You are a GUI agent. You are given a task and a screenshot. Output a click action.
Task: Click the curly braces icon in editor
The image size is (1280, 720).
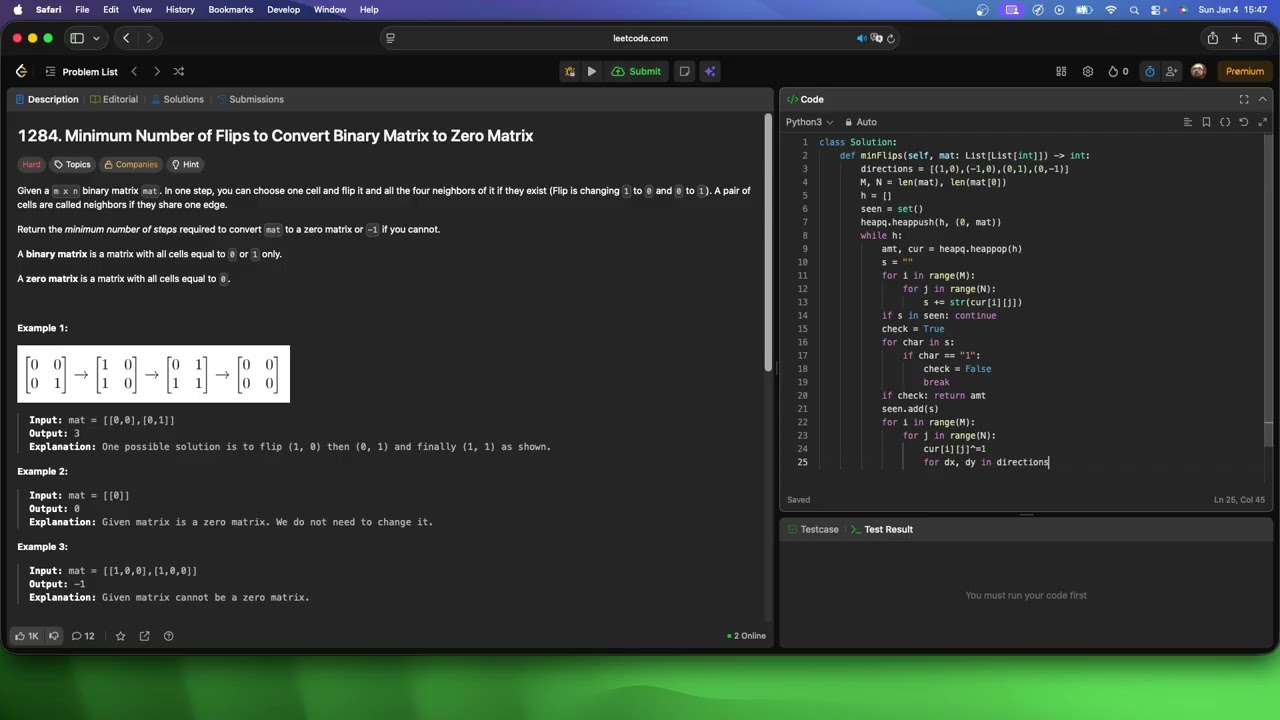tap(1225, 122)
